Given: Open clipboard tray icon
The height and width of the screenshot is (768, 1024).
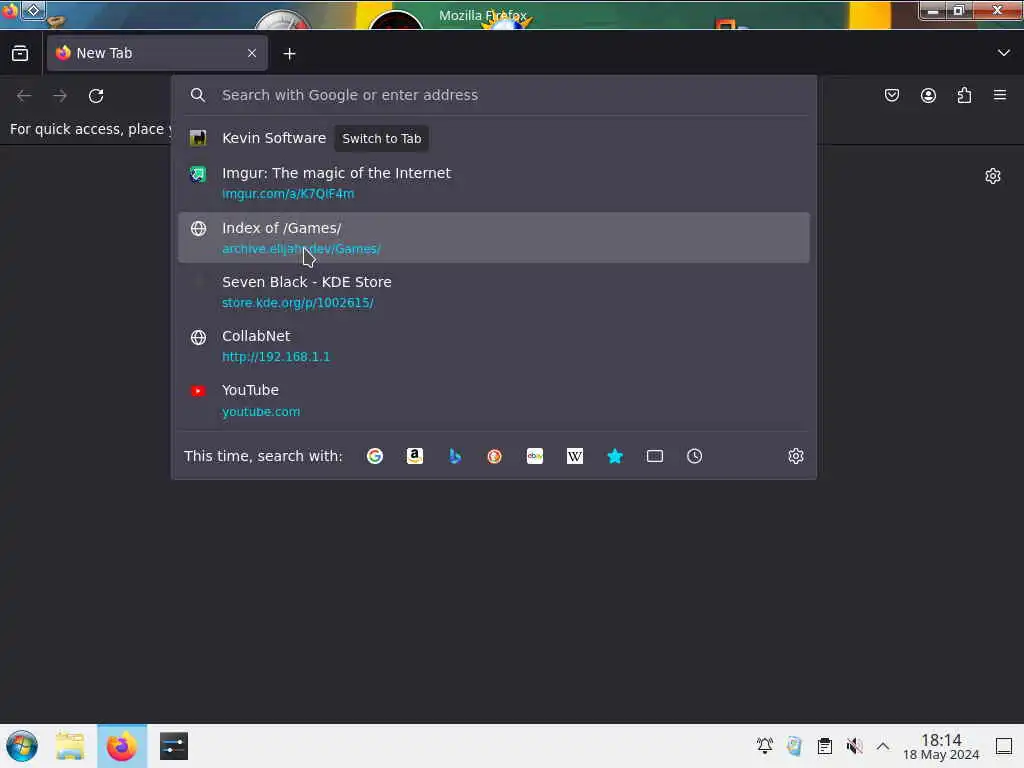Looking at the screenshot, I should (824, 746).
